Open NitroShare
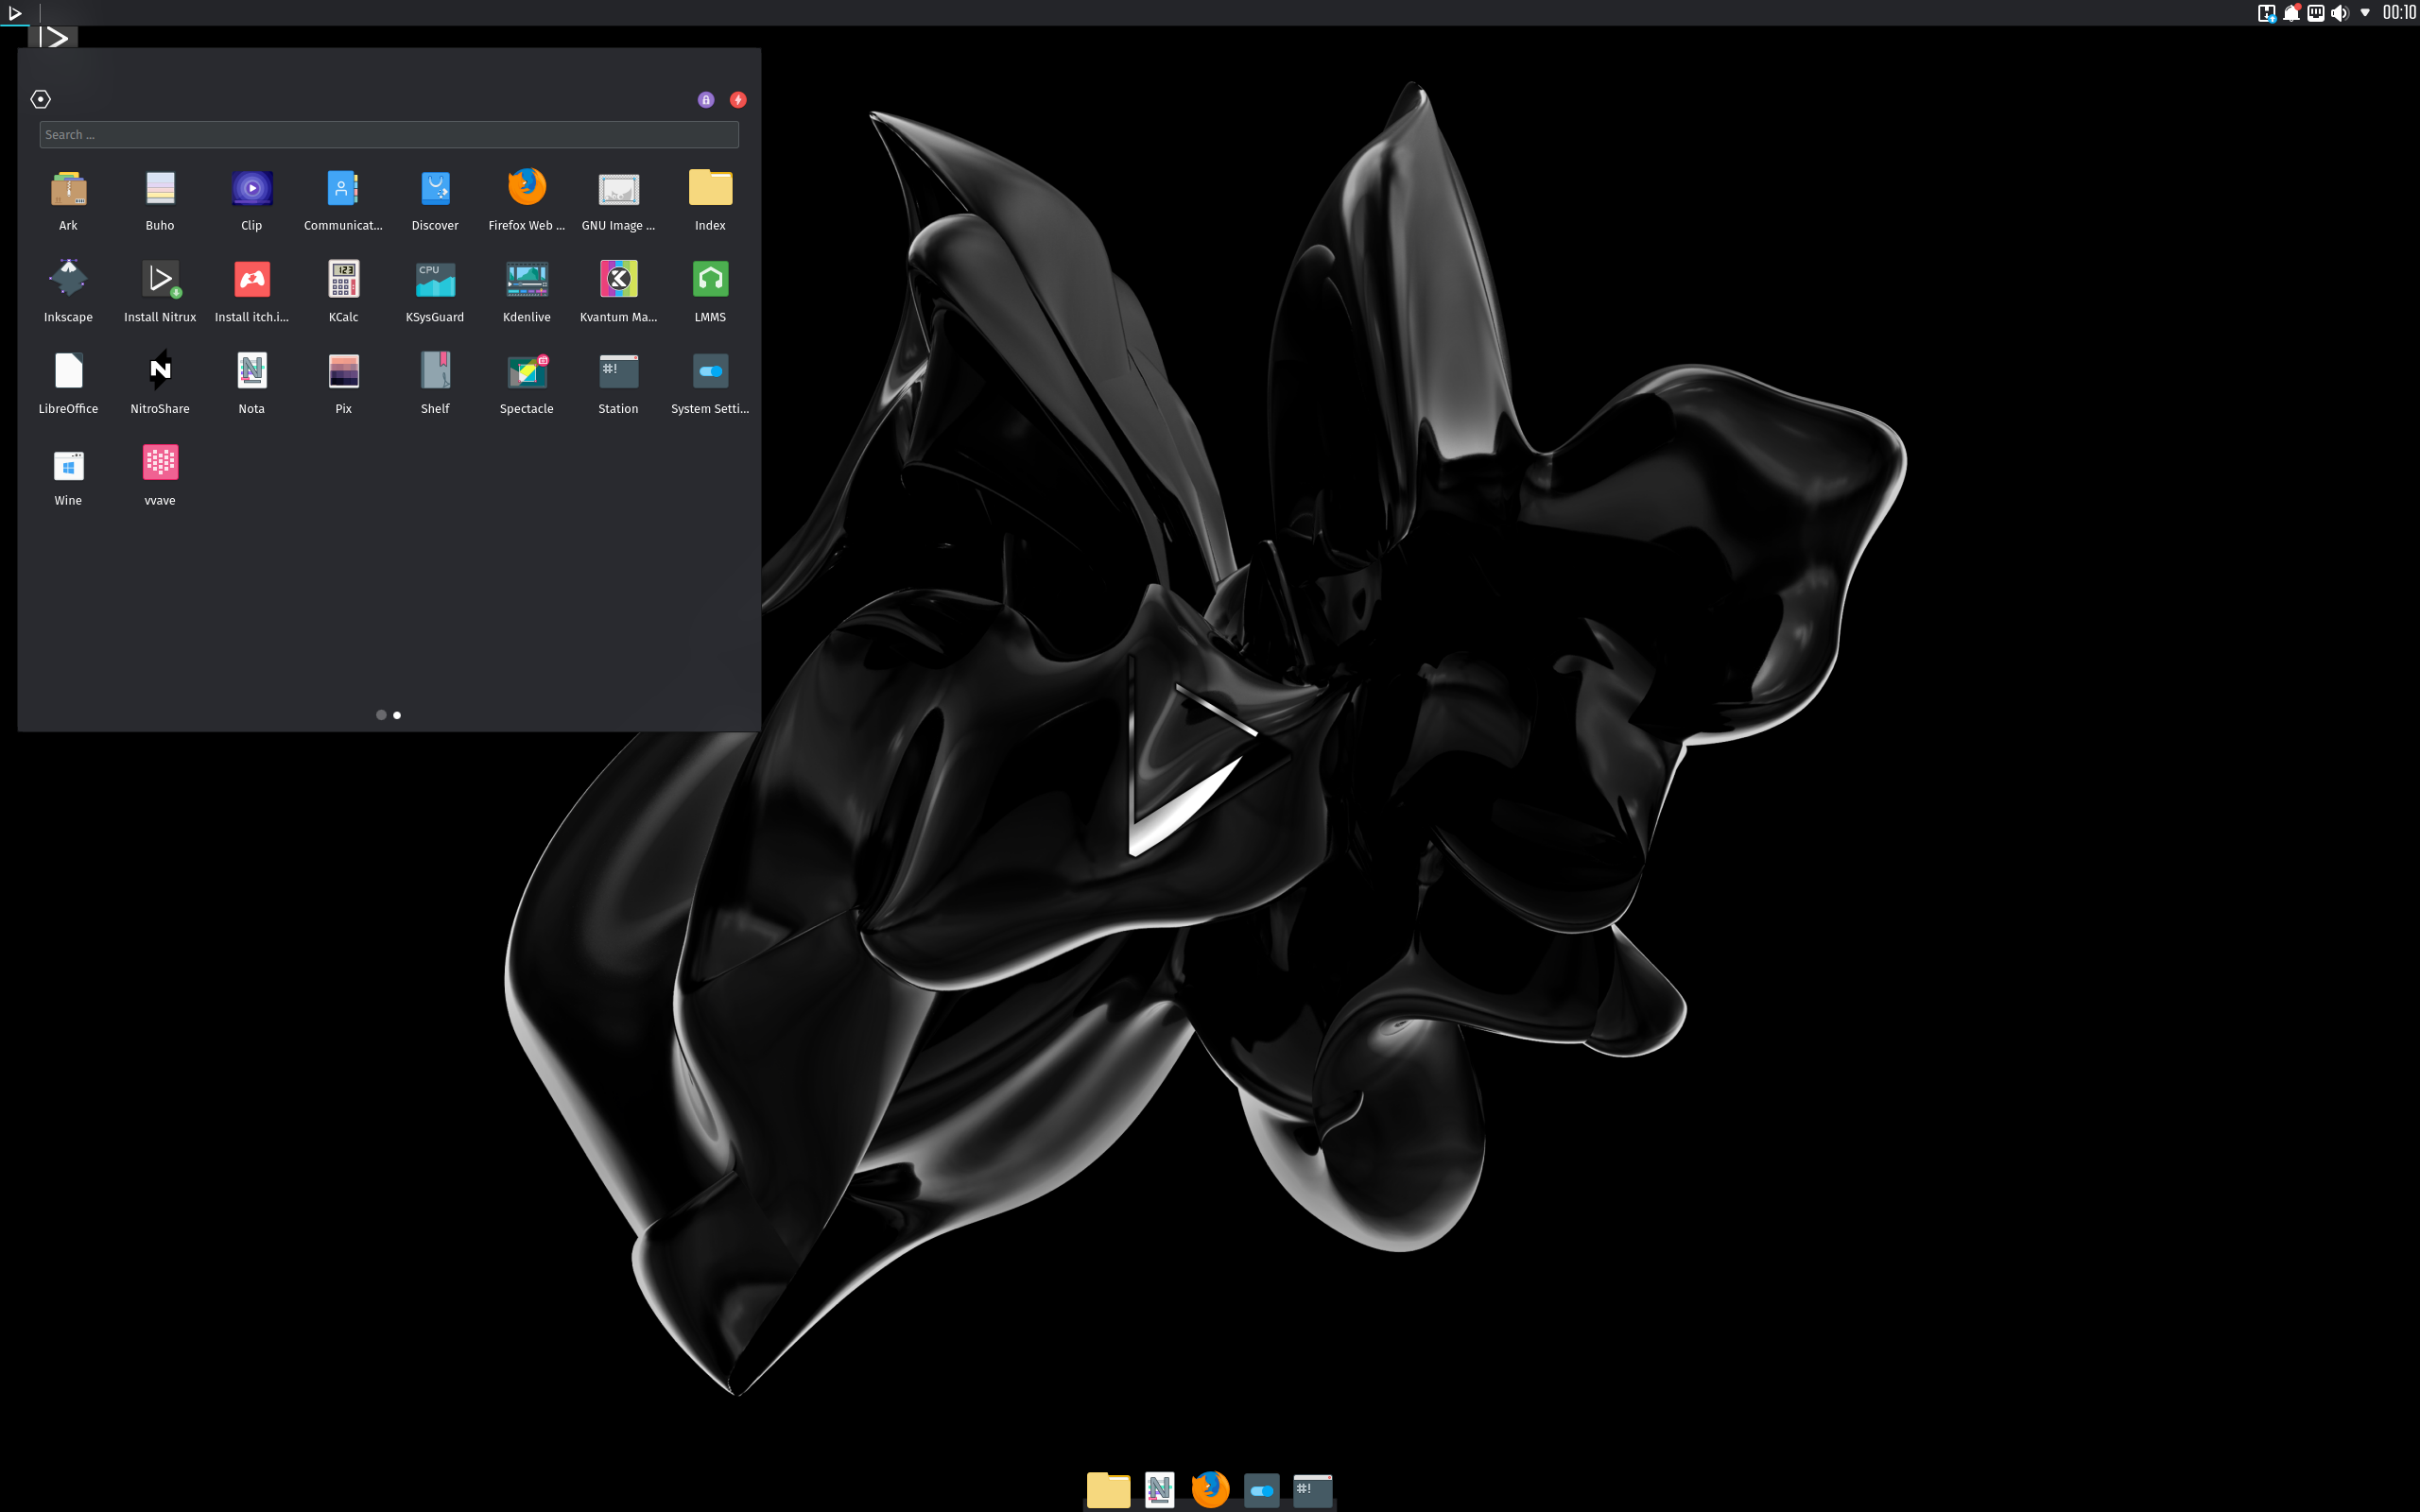Viewport: 2420px width, 1512px height. coord(160,383)
